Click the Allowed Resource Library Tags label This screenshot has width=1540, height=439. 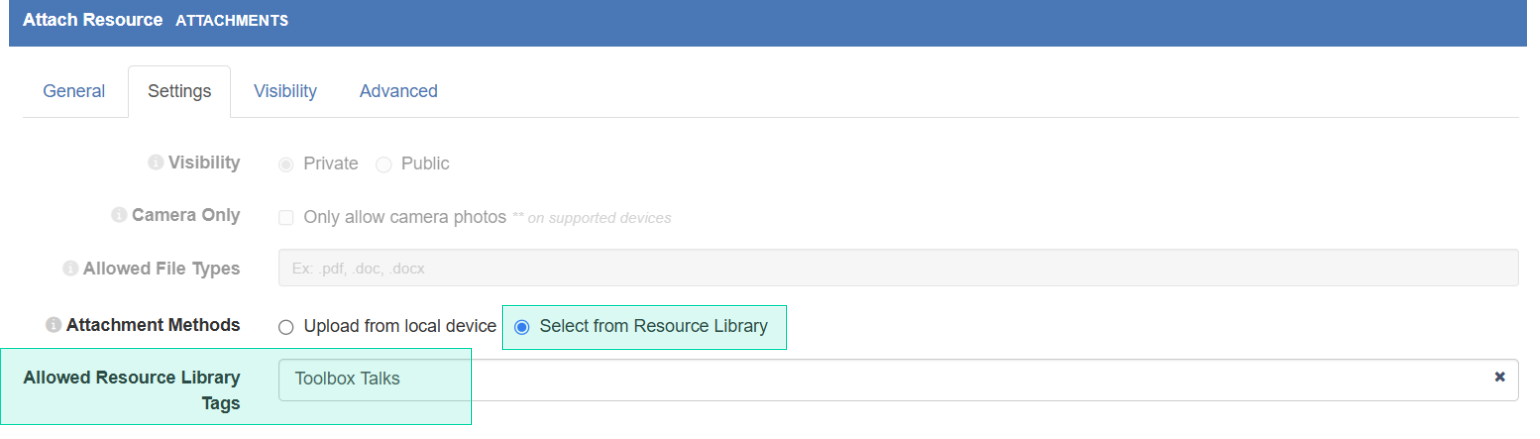click(x=131, y=391)
